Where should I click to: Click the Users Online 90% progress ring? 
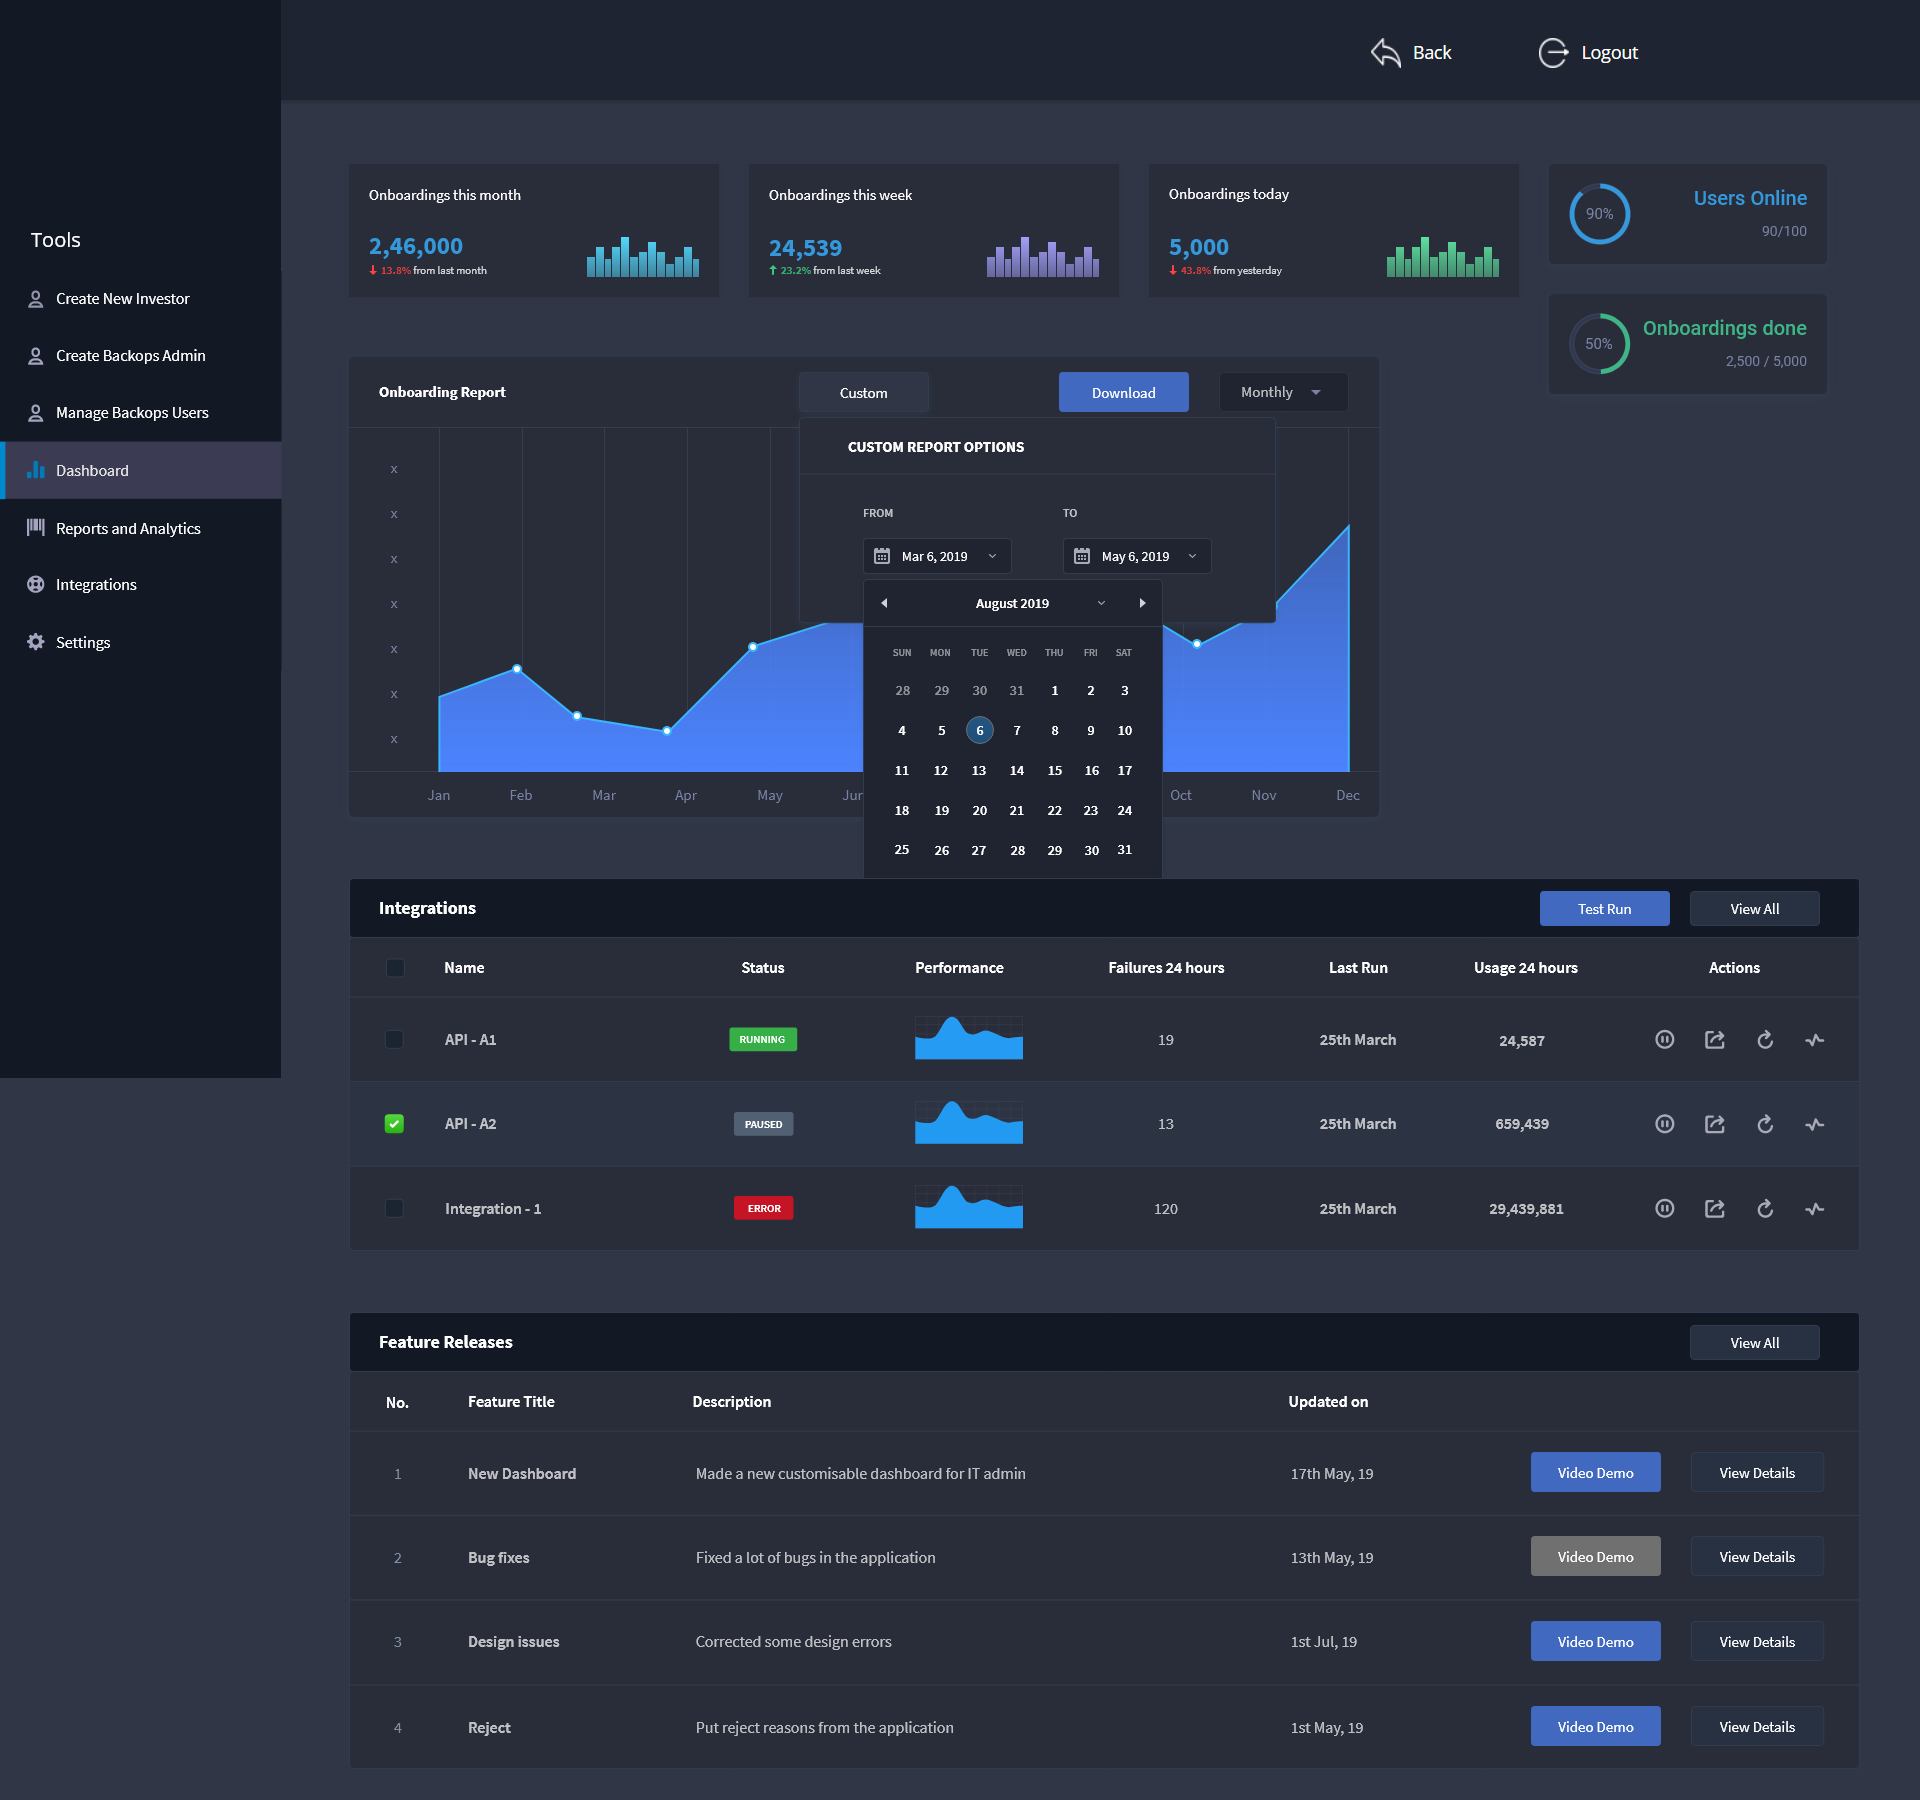[x=1599, y=214]
